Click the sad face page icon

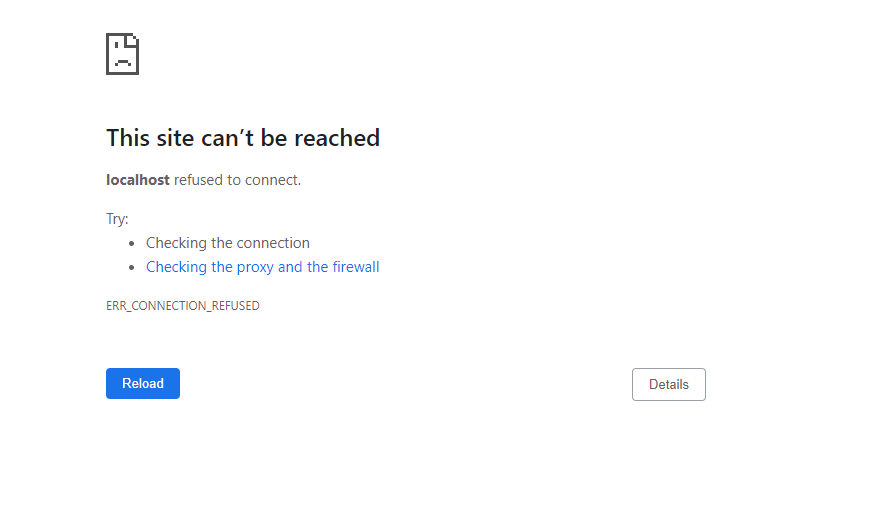pyautogui.click(x=123, y=54)
